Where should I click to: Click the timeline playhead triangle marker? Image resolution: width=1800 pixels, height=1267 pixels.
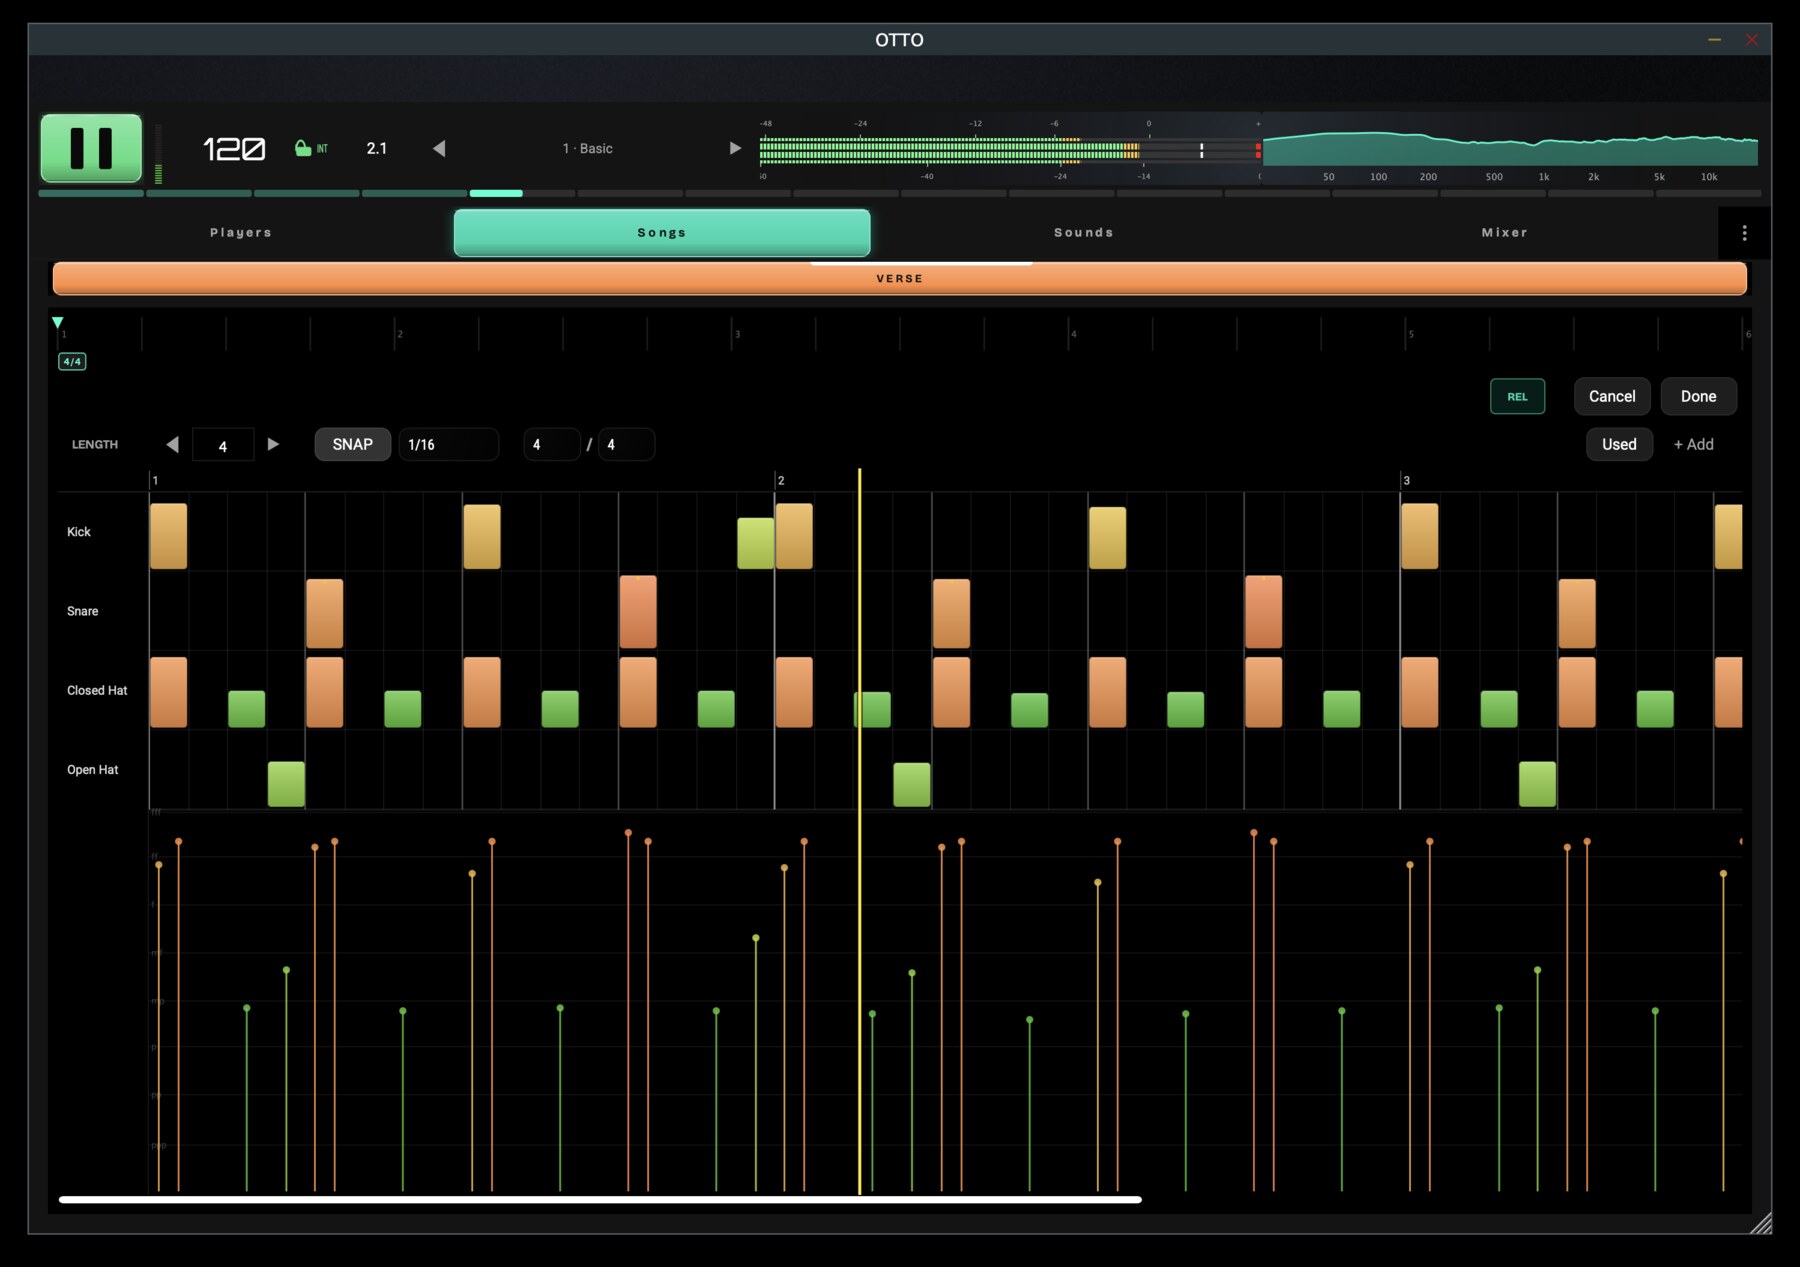[58, 322]
